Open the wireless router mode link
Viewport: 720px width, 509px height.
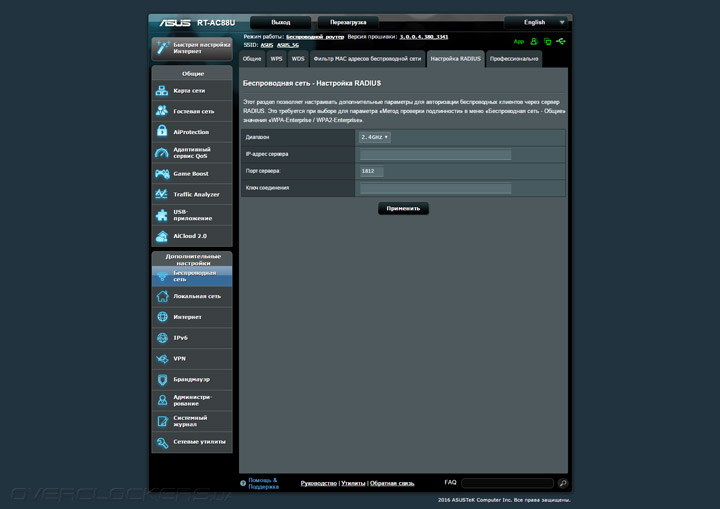(x=315, y=37)
